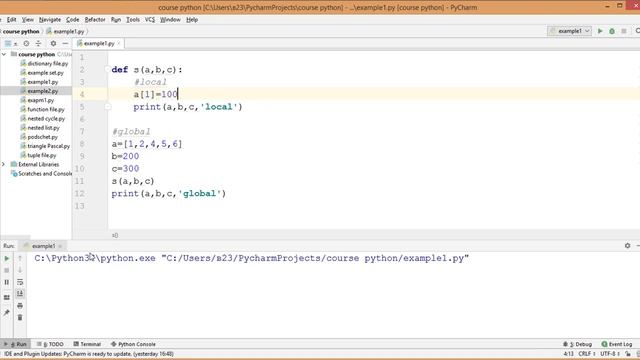Toggle soft-wrap in Run console
The width and height of the screenshot is (640, 360).
(x=20, y=282)
